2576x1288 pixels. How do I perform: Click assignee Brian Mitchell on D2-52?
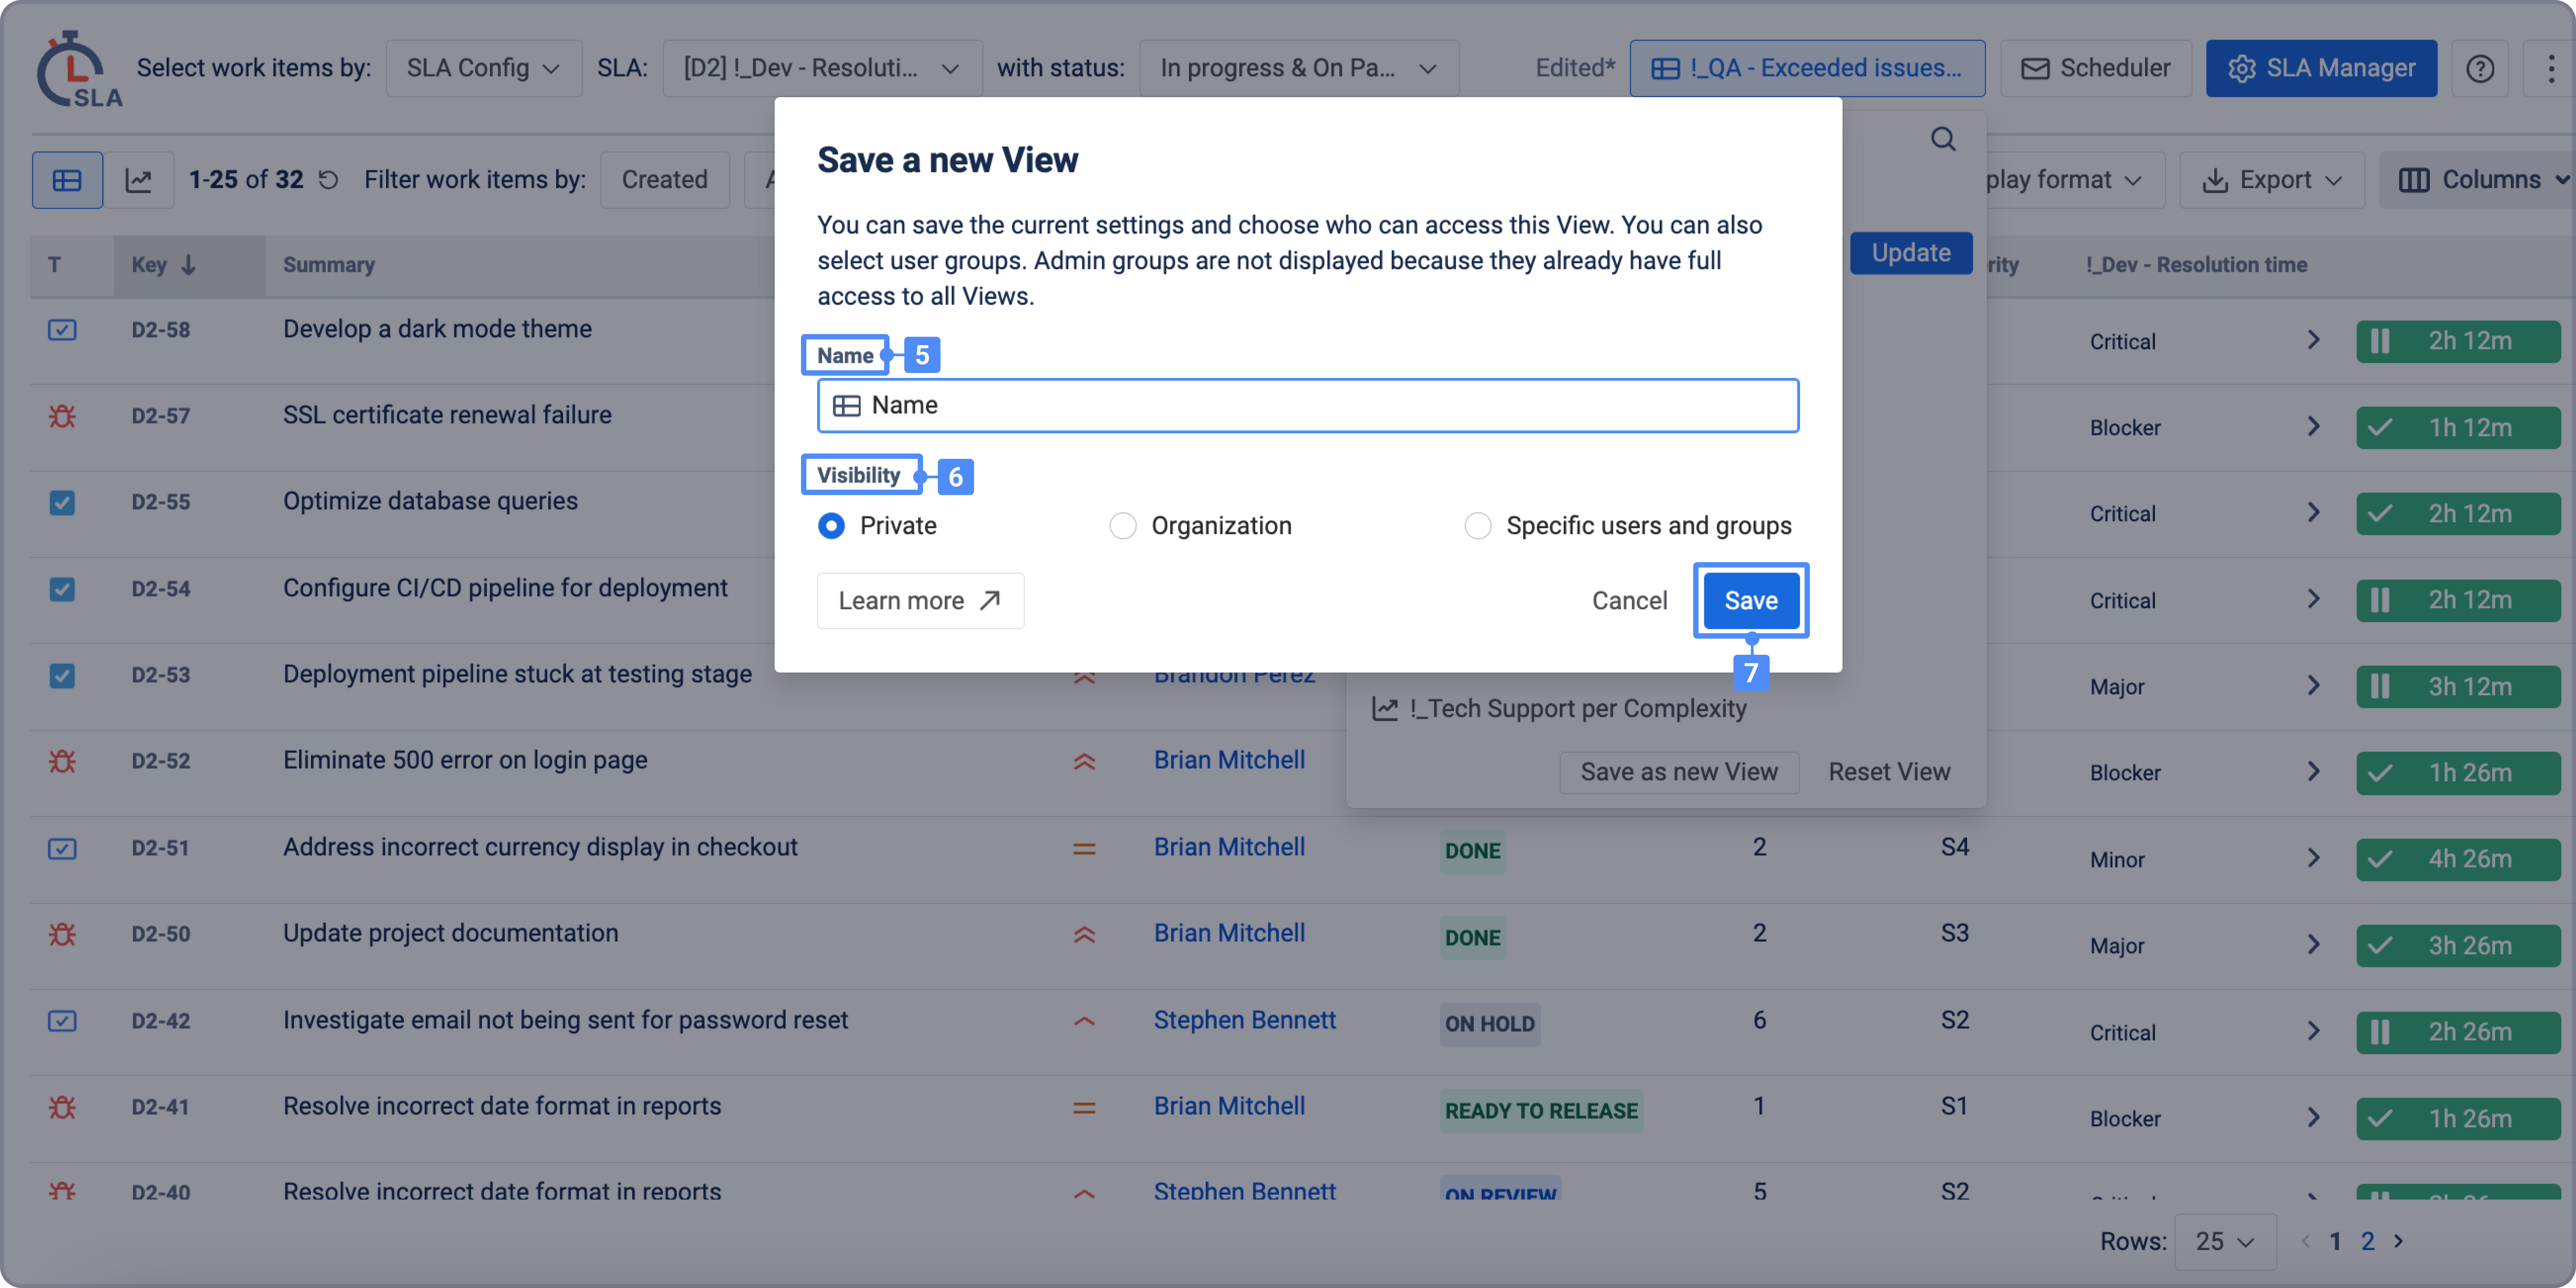coord(1229,760)
